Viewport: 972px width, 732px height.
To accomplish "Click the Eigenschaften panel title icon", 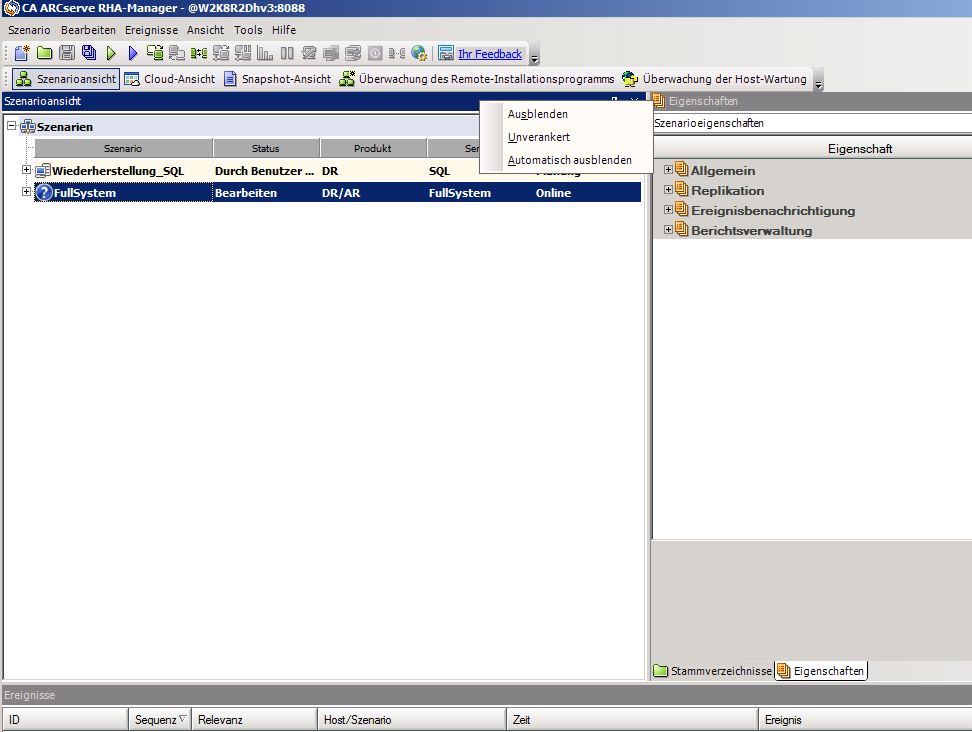I will 659,100.
